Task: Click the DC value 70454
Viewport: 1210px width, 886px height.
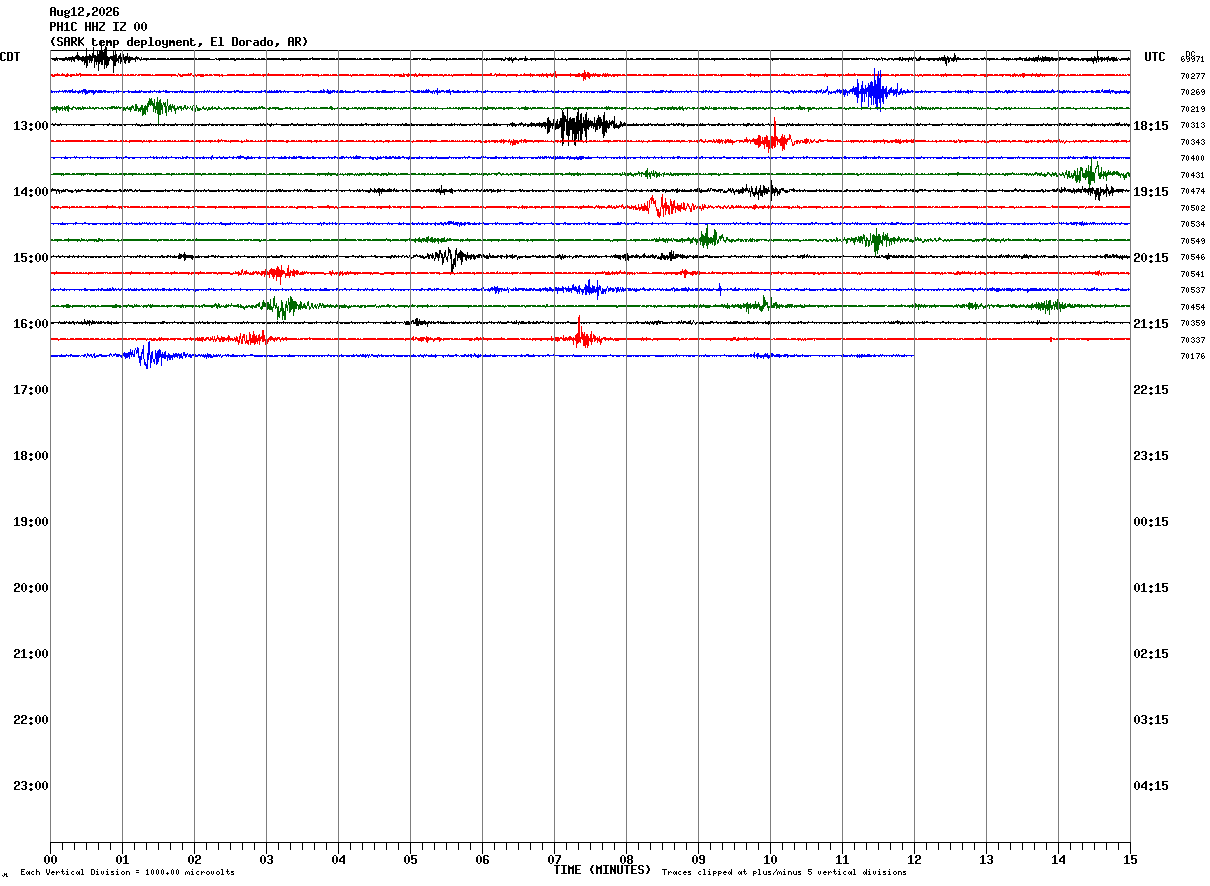Action: [x=1192, y=307]
